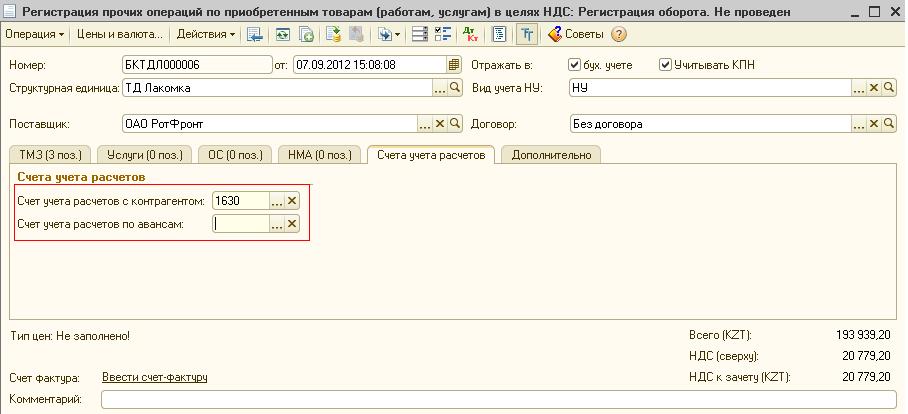Click the Ввести счет-фактуру link
The height and width of the screenshot is (414, 908).
[x=154, y=377]
